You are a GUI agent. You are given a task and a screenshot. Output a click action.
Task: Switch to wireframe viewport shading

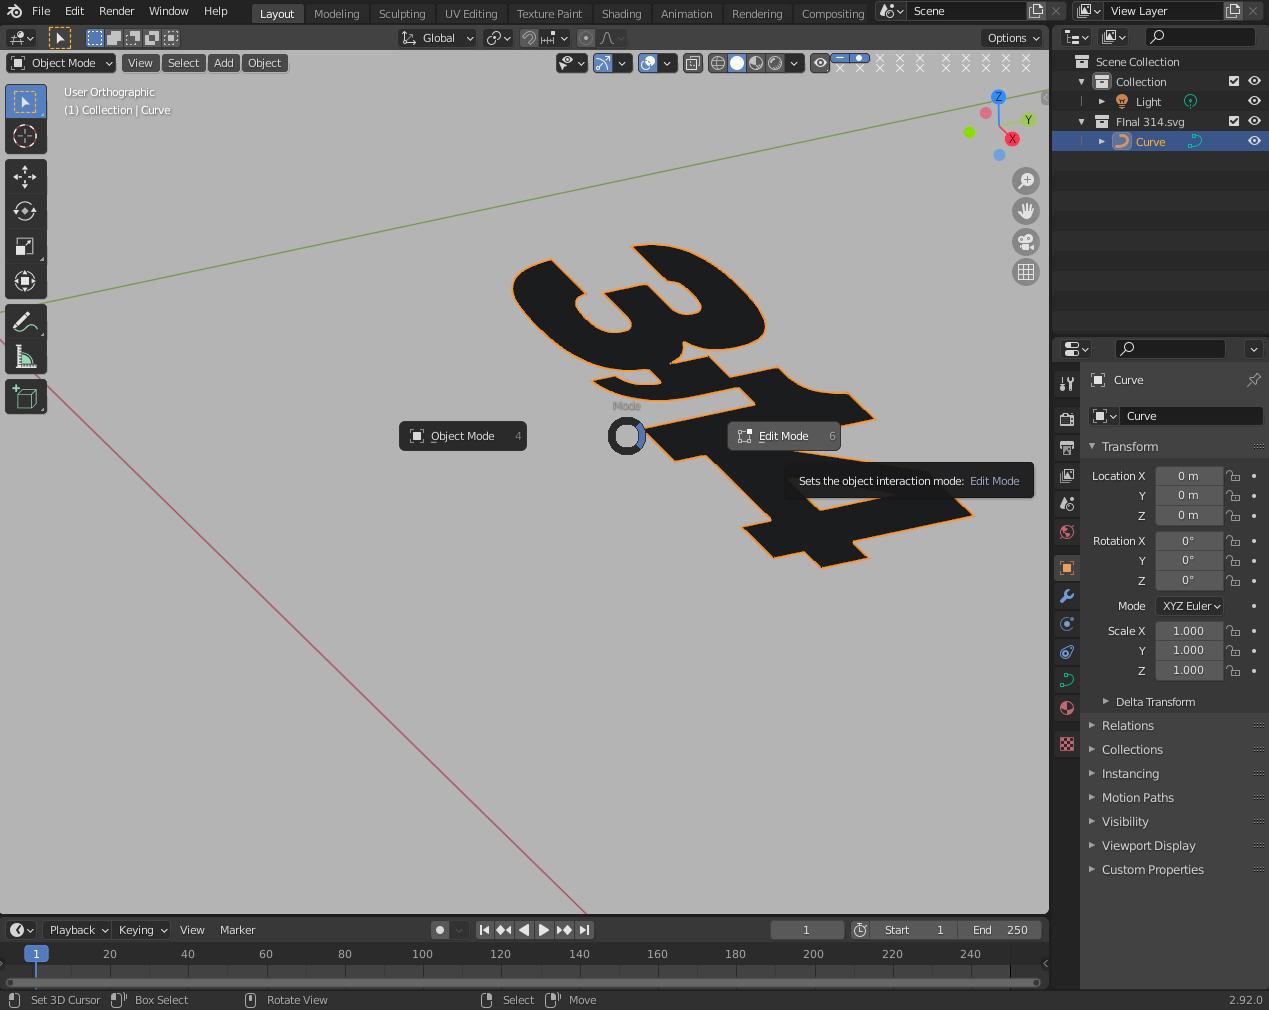point(718,63)
